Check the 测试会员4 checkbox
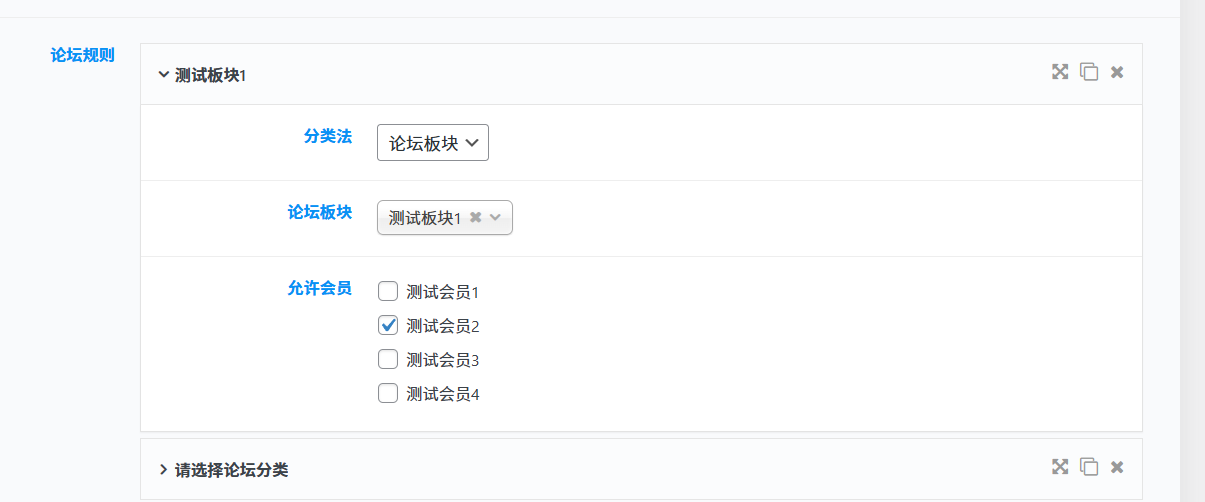Screen dimensions: 1205x502 click(x=388, y=393)
